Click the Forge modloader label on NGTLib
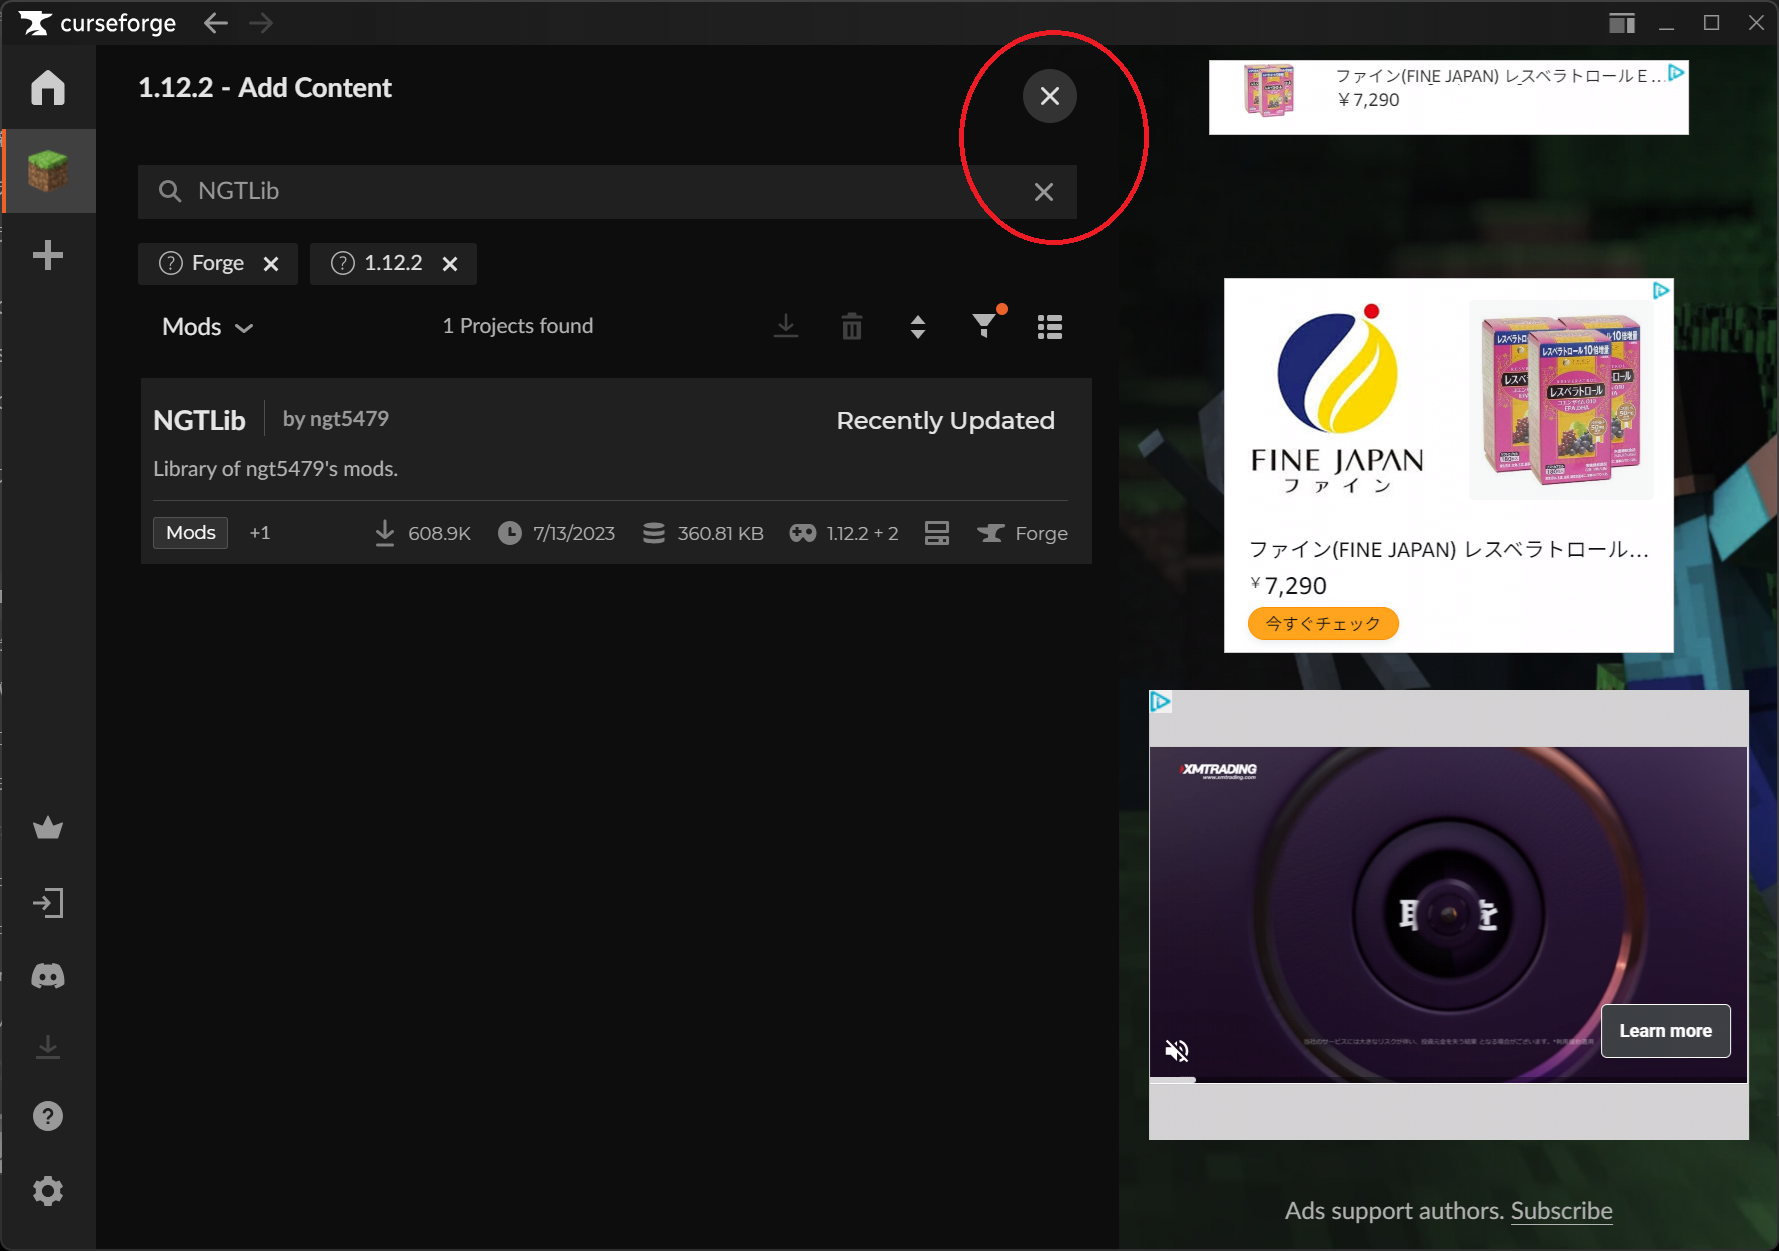Image resolution: width=1779 pixels, height=1251 pixels. coord(1022,533)
